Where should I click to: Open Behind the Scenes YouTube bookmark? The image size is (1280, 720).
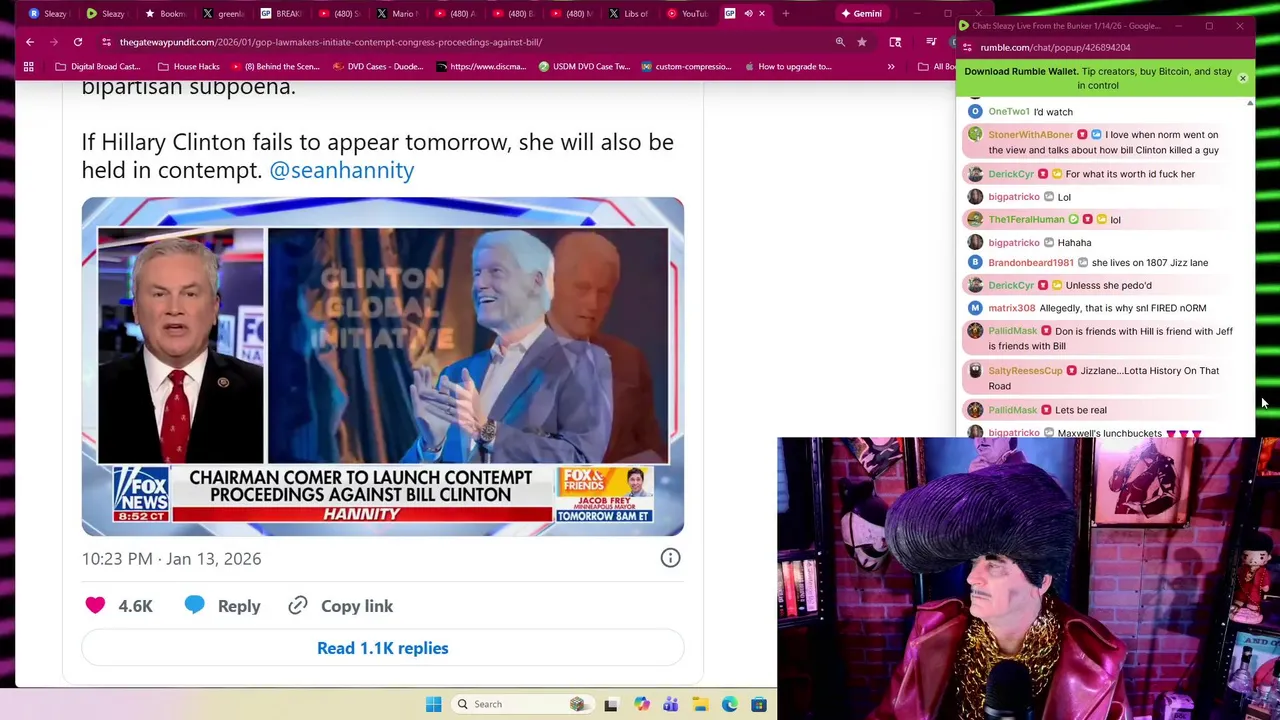point(276,67)
